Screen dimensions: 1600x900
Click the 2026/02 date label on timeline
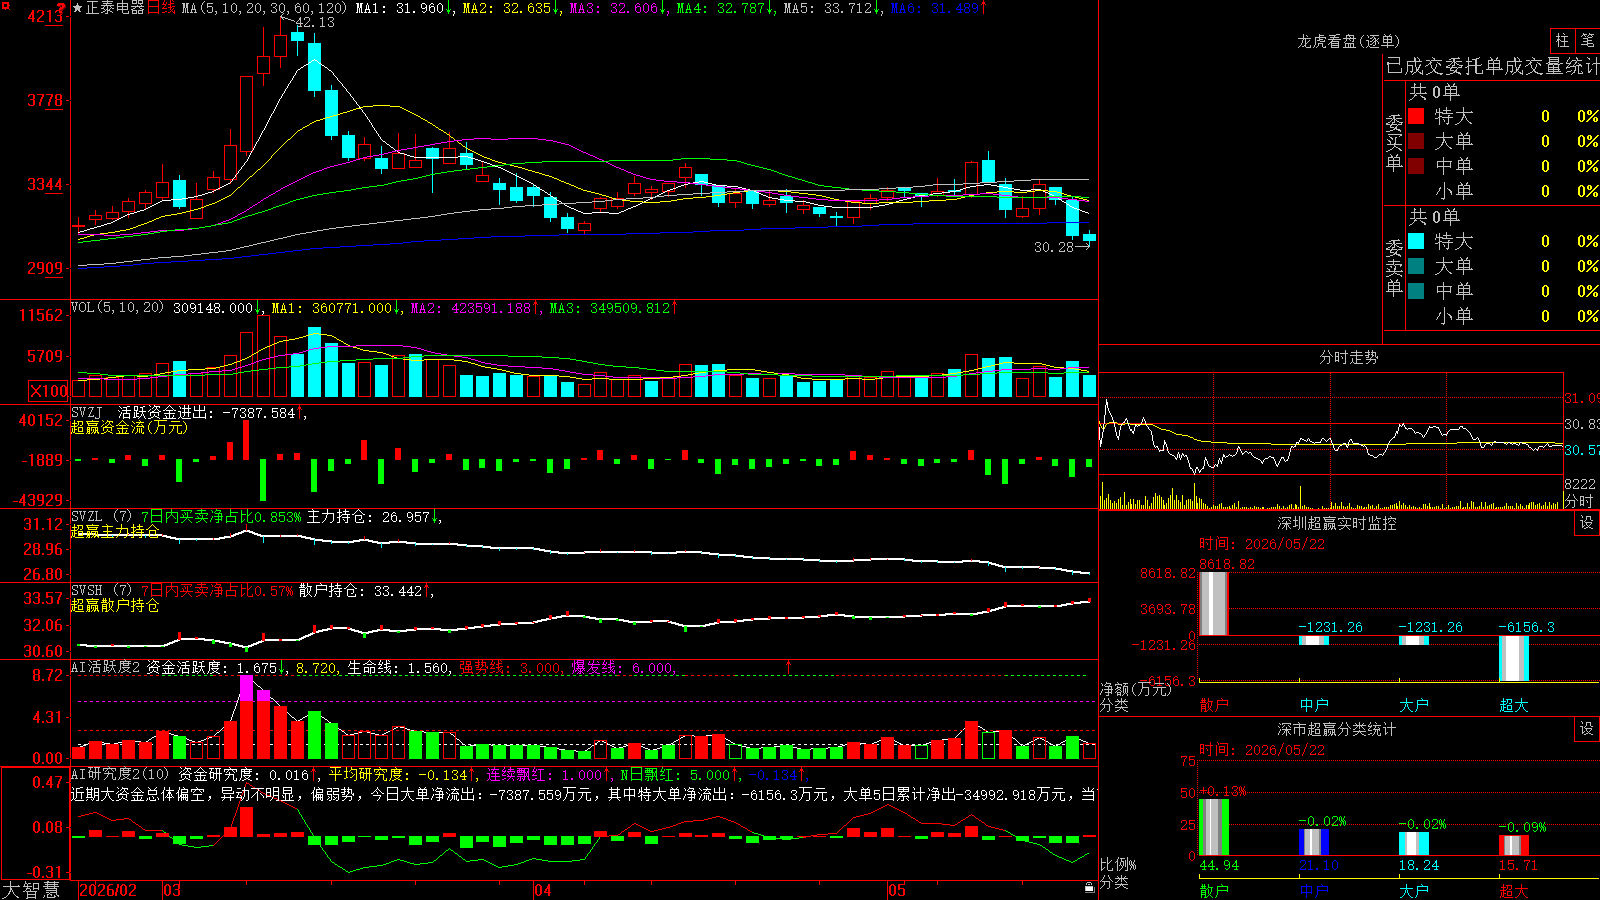pos(108,890)
